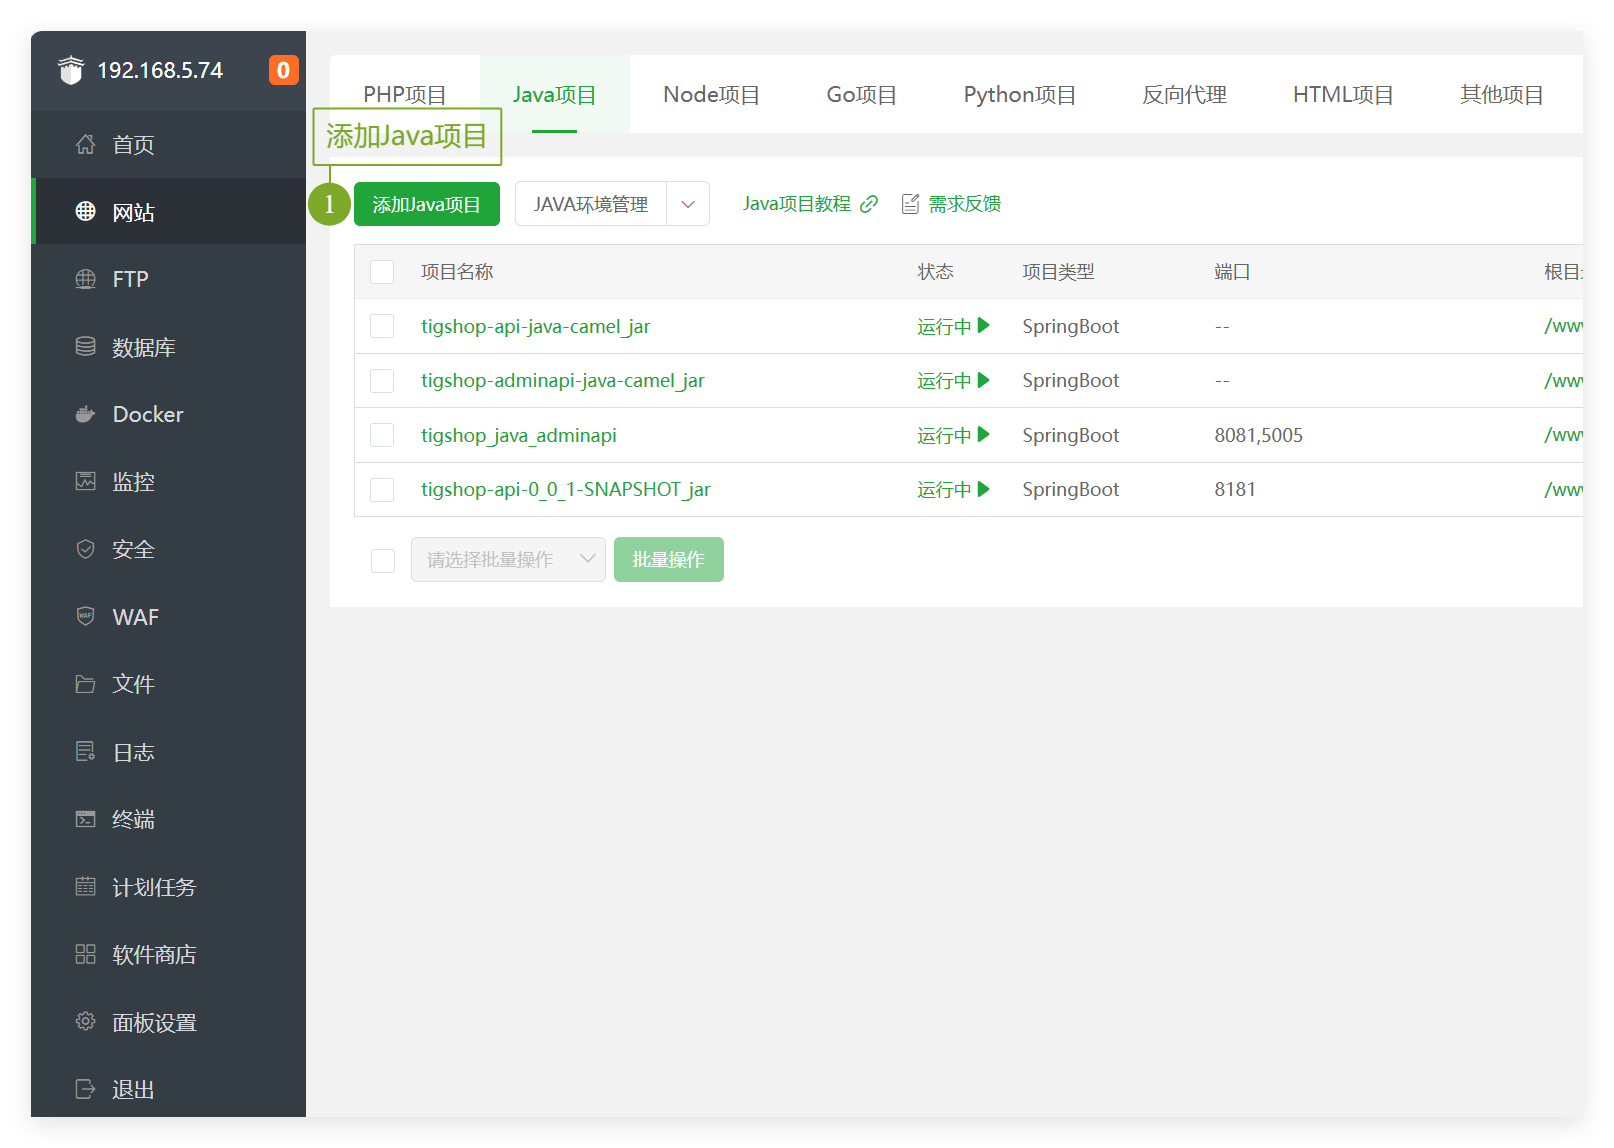
Task: Click the 需求反馈 link
Action: coord(965,204)
